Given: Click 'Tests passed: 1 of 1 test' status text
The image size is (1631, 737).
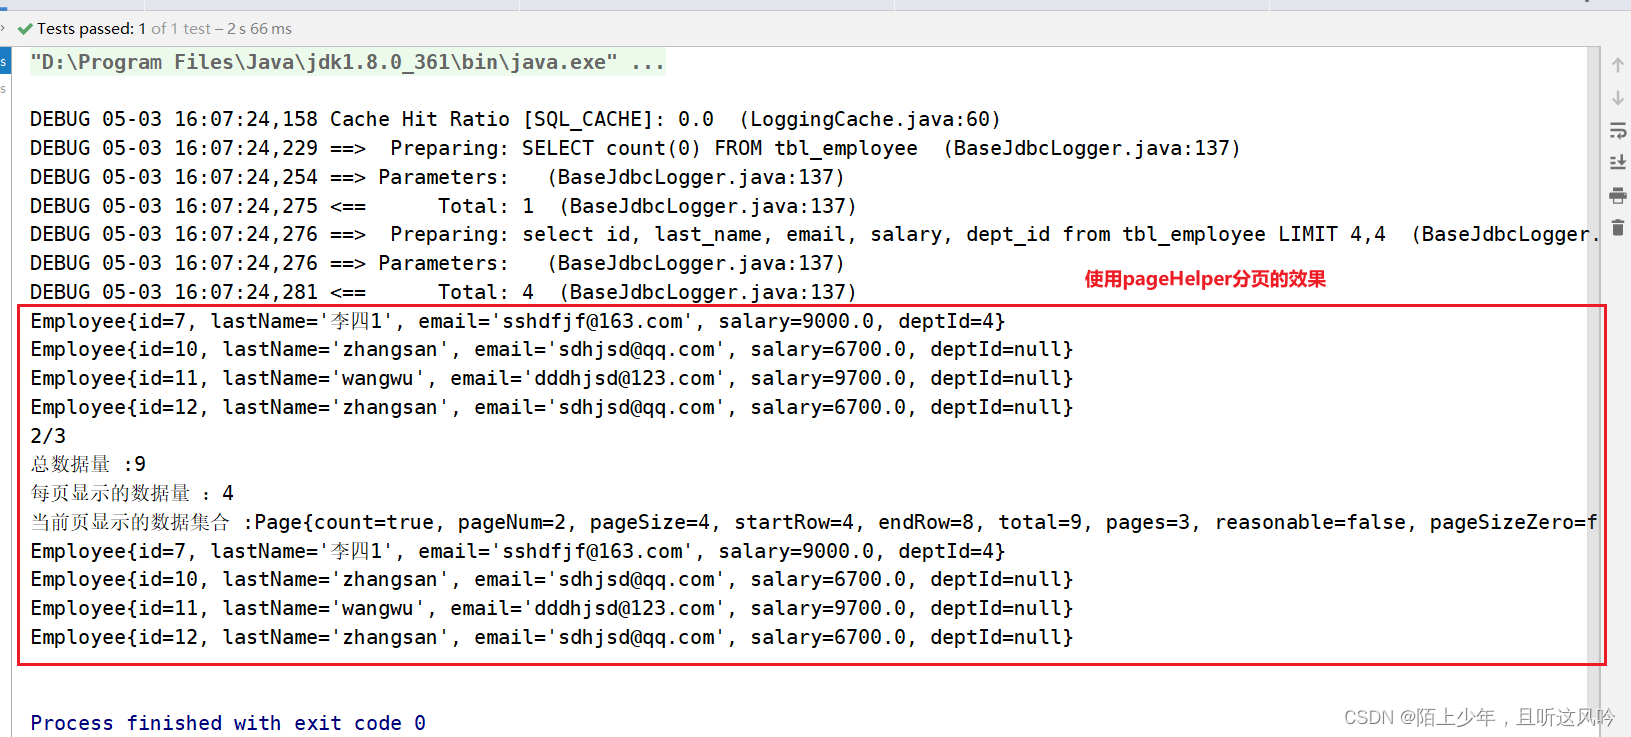Looking at the screenshot, I should click(165, 29).
